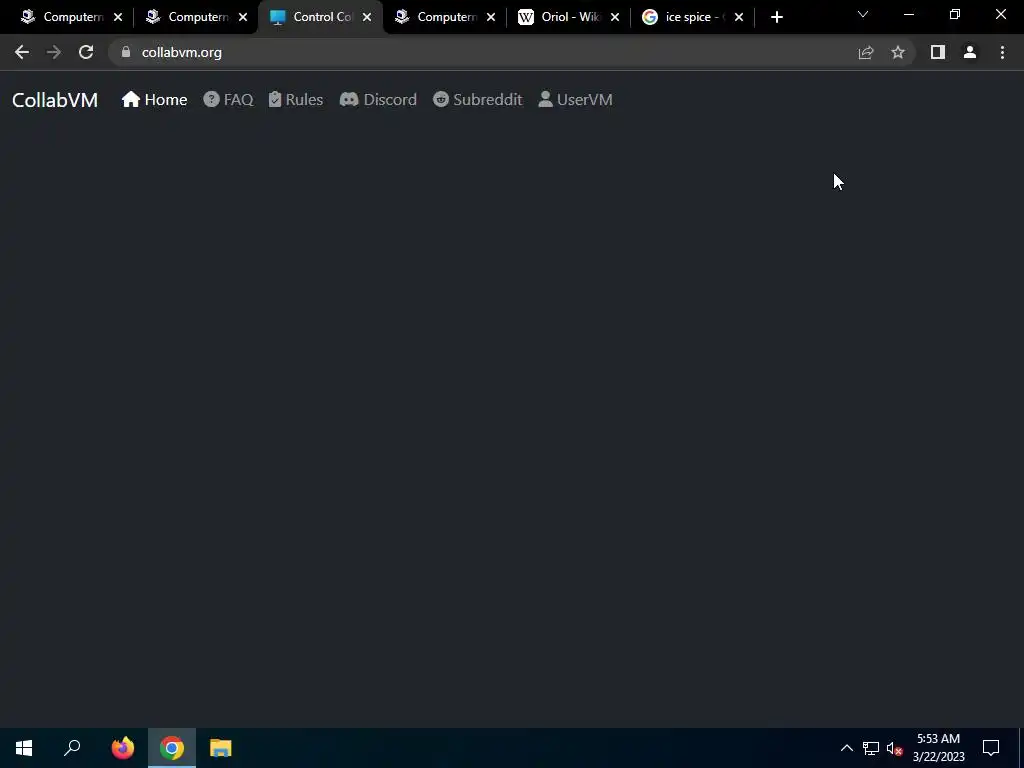Click the browser forward arrow
Screen dimensions: 1024x768
(54, 52)
